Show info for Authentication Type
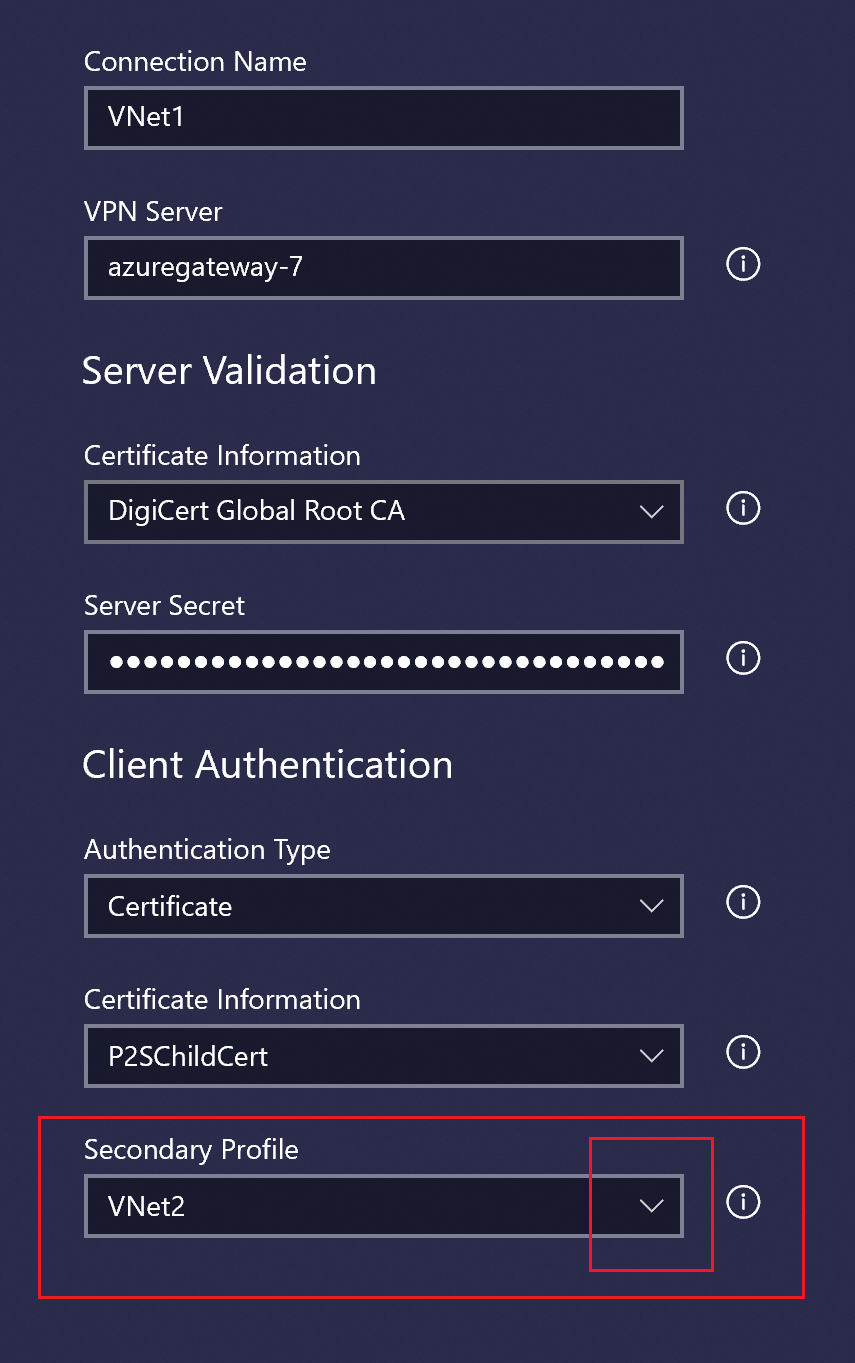855x1363 pixels. coord(743,902)
